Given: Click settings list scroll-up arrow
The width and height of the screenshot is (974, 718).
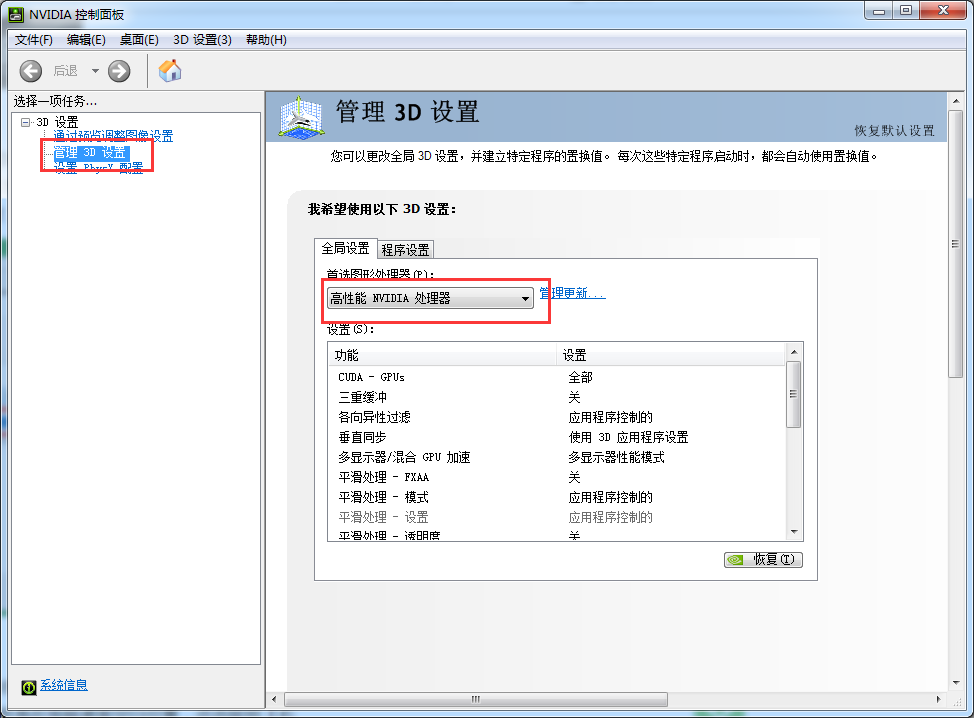Looking at the screenshot, I should point(794,352).
